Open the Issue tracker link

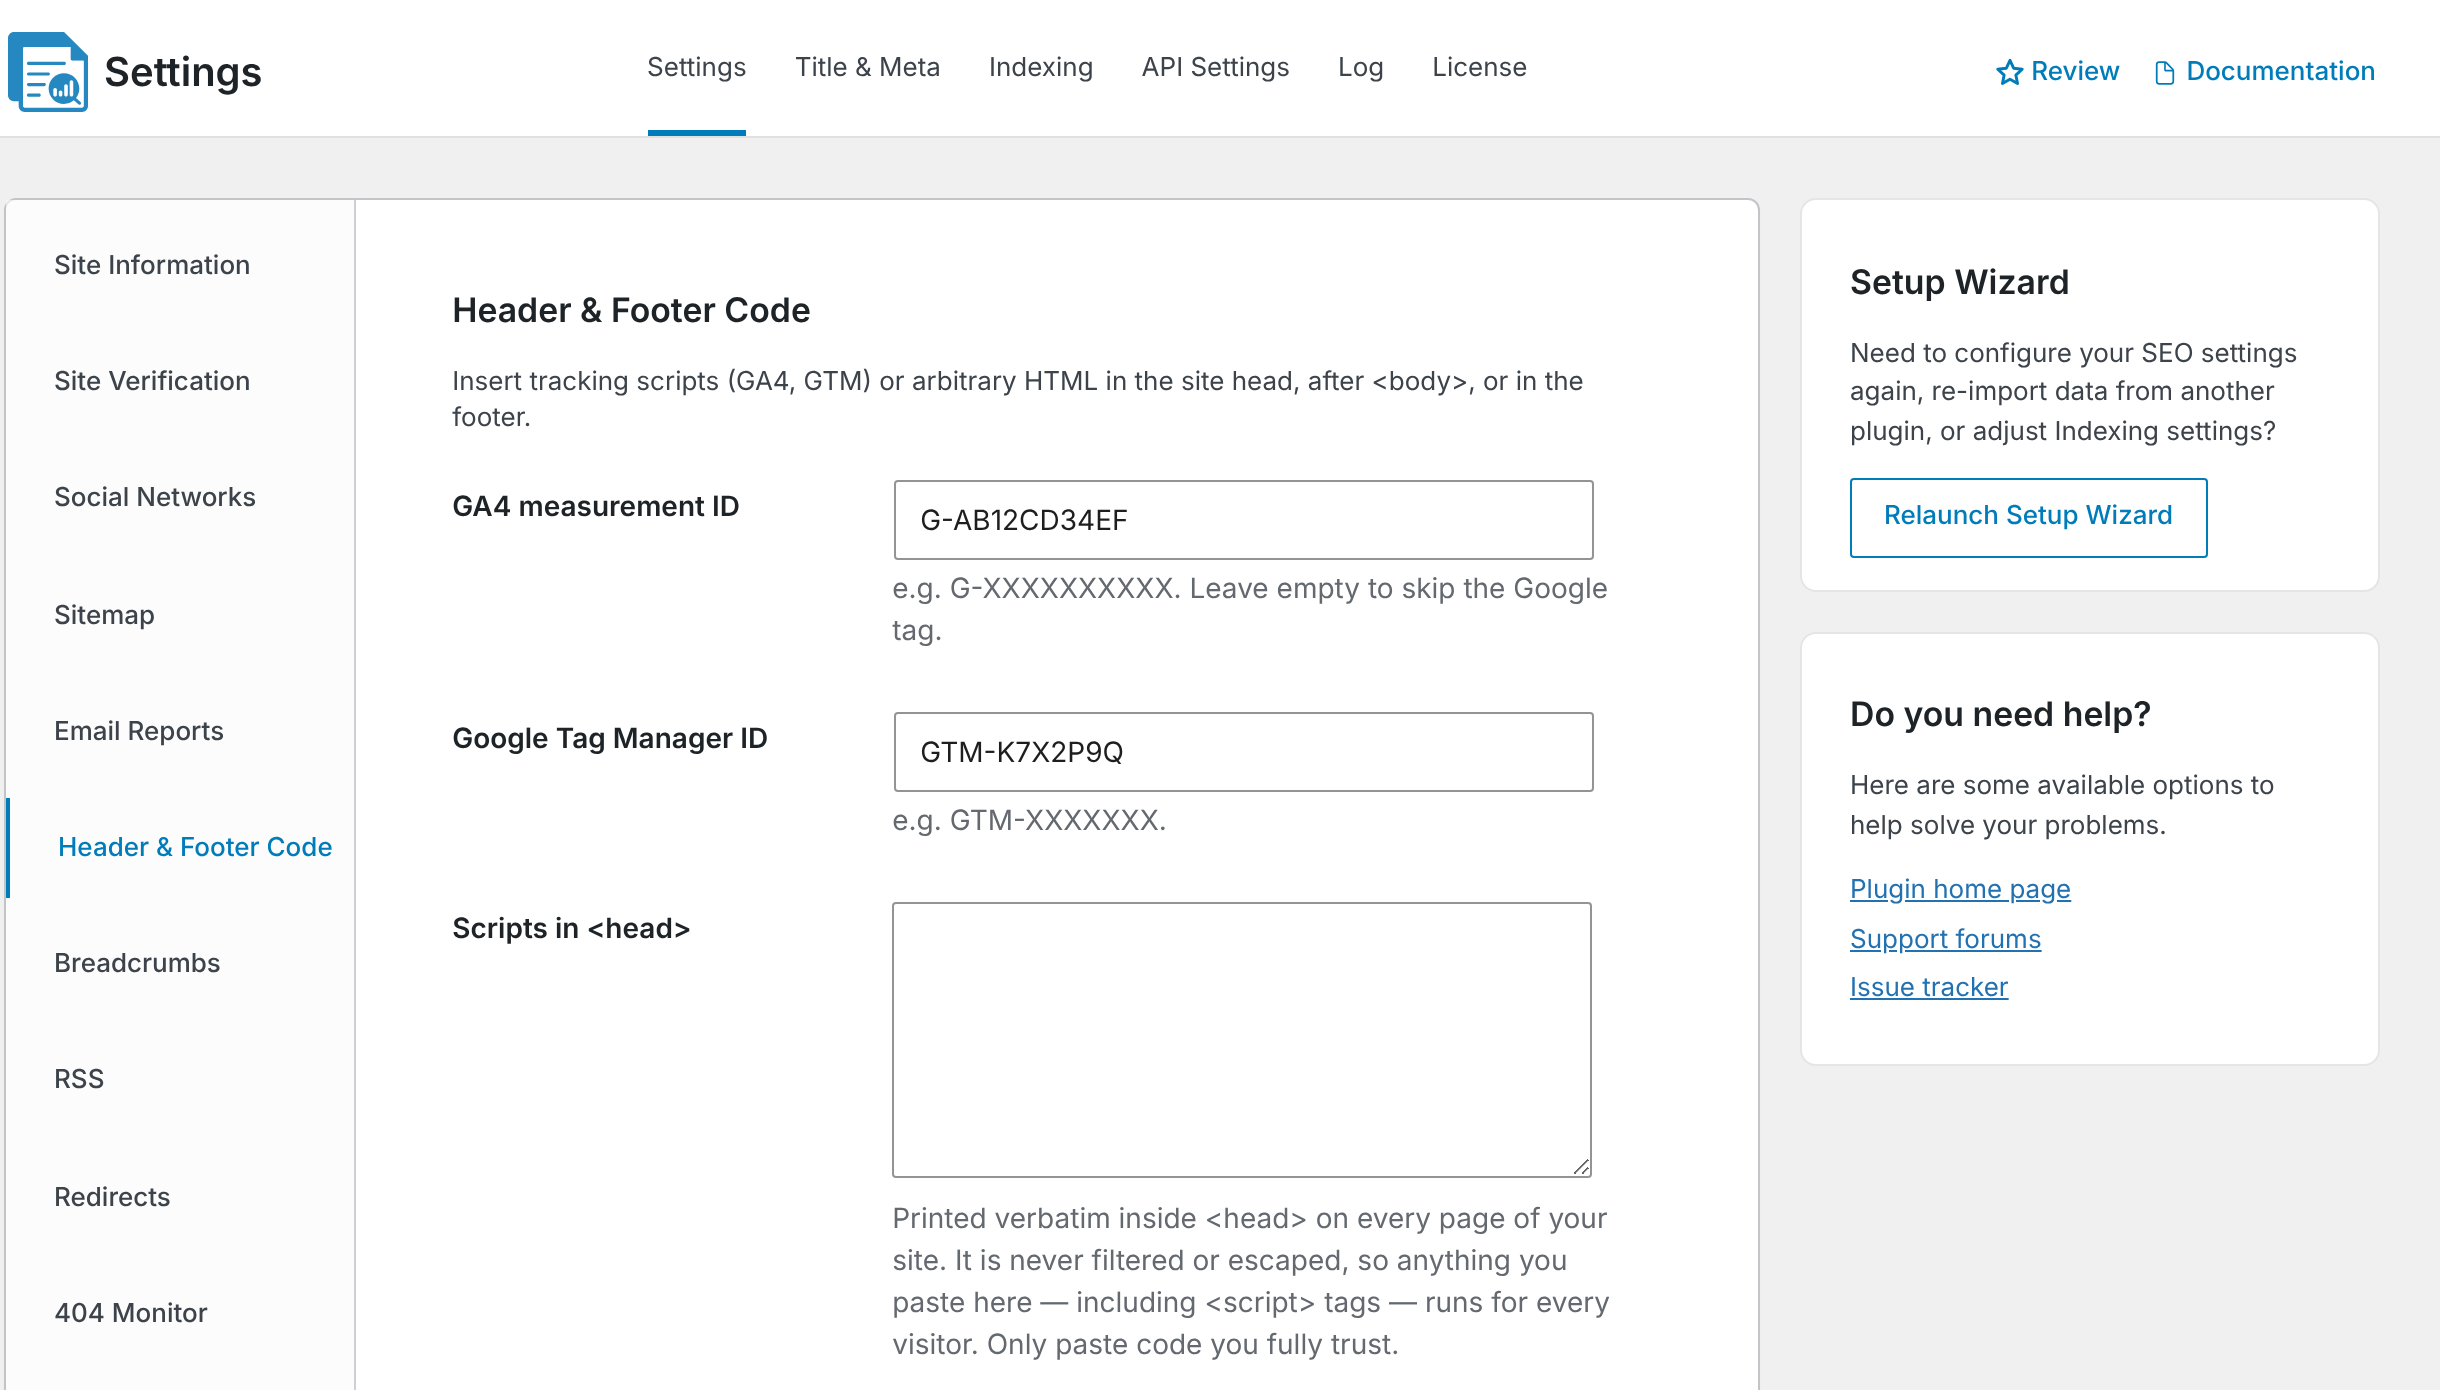point(1929,987)
